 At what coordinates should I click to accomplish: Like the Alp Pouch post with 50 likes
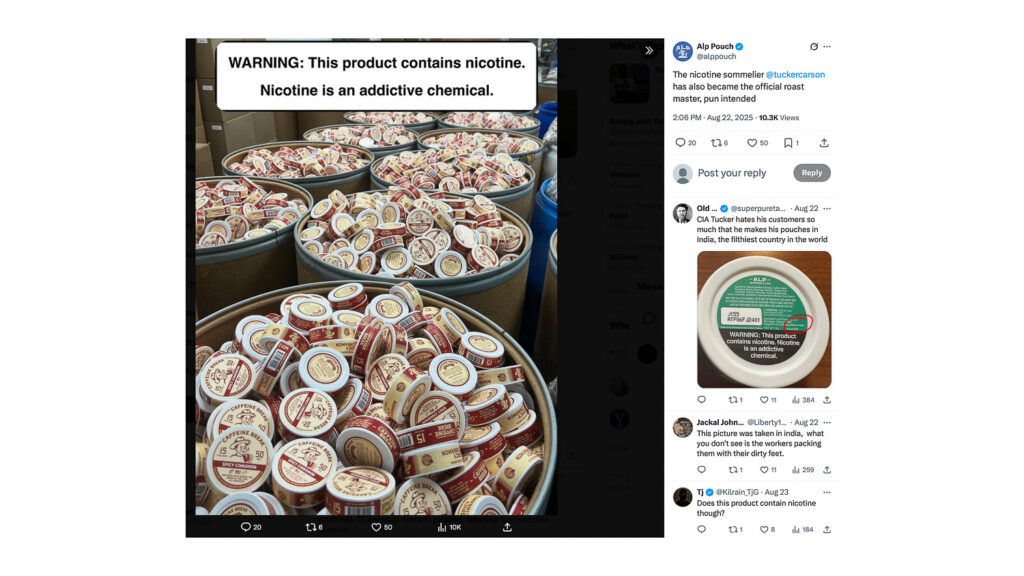point(757,142)
